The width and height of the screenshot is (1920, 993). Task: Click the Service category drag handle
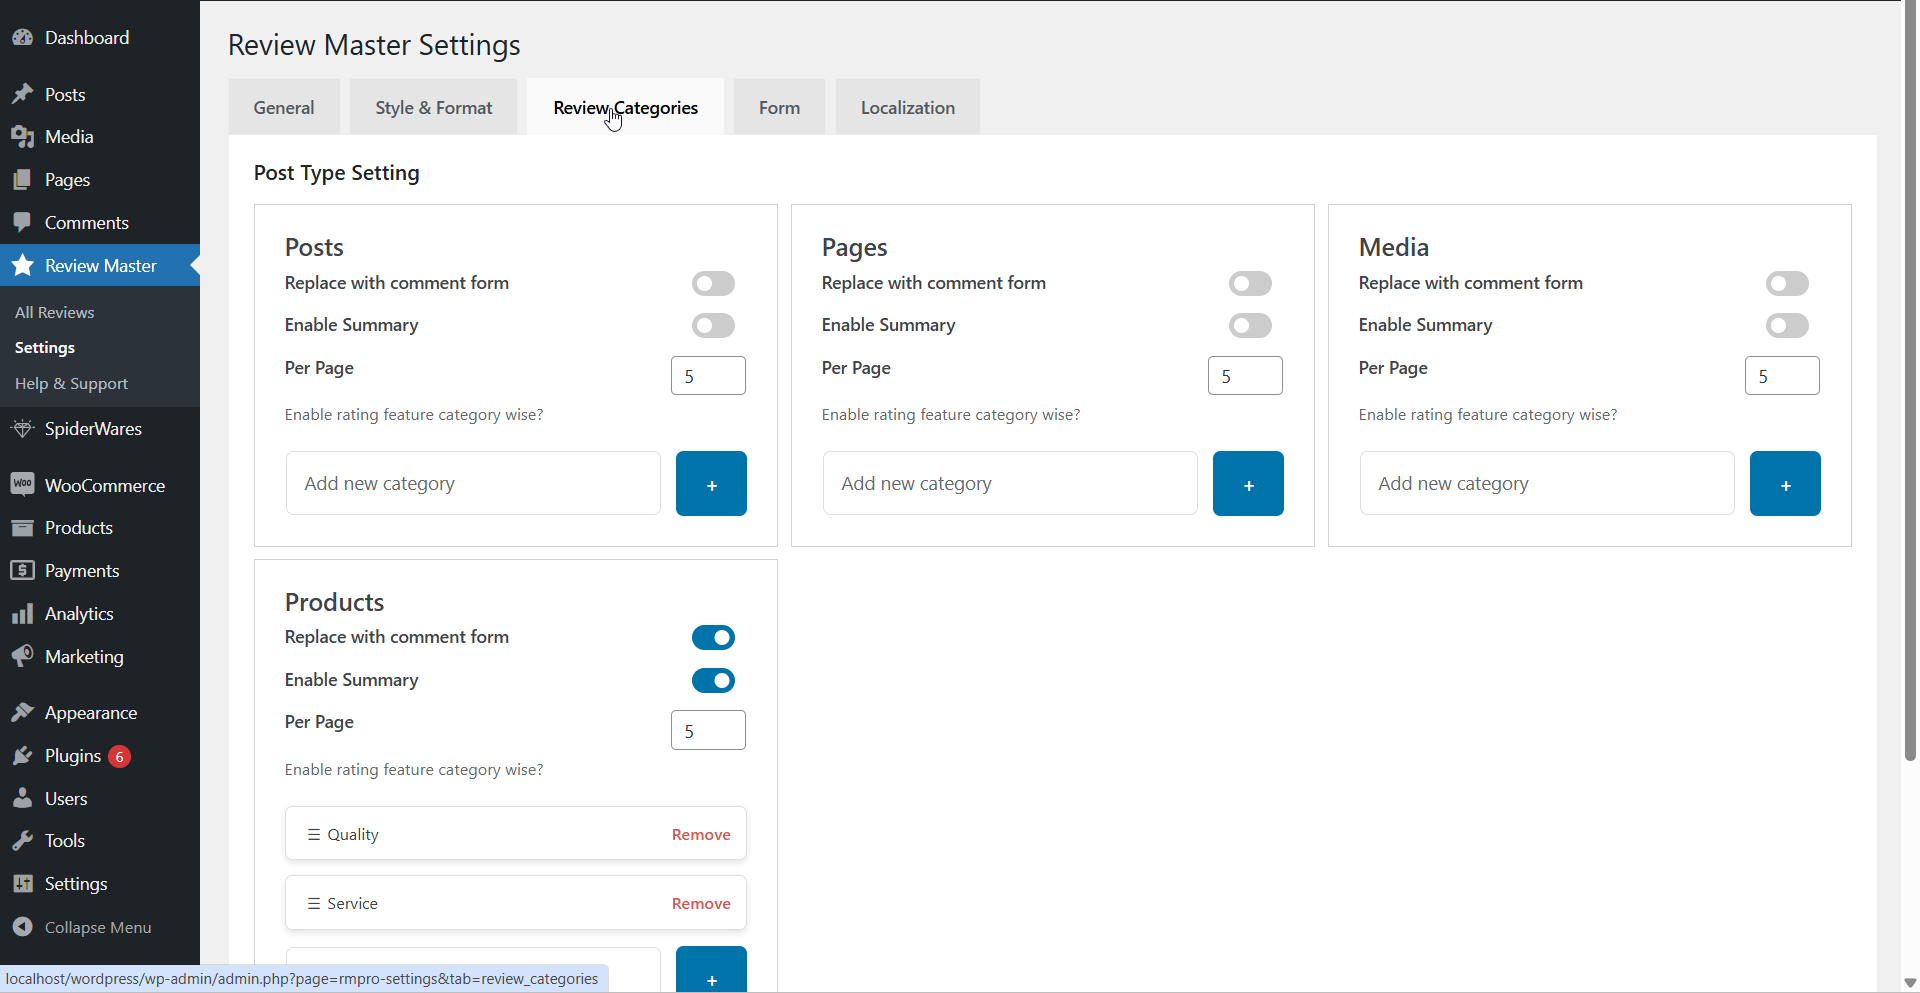point(314,903)
